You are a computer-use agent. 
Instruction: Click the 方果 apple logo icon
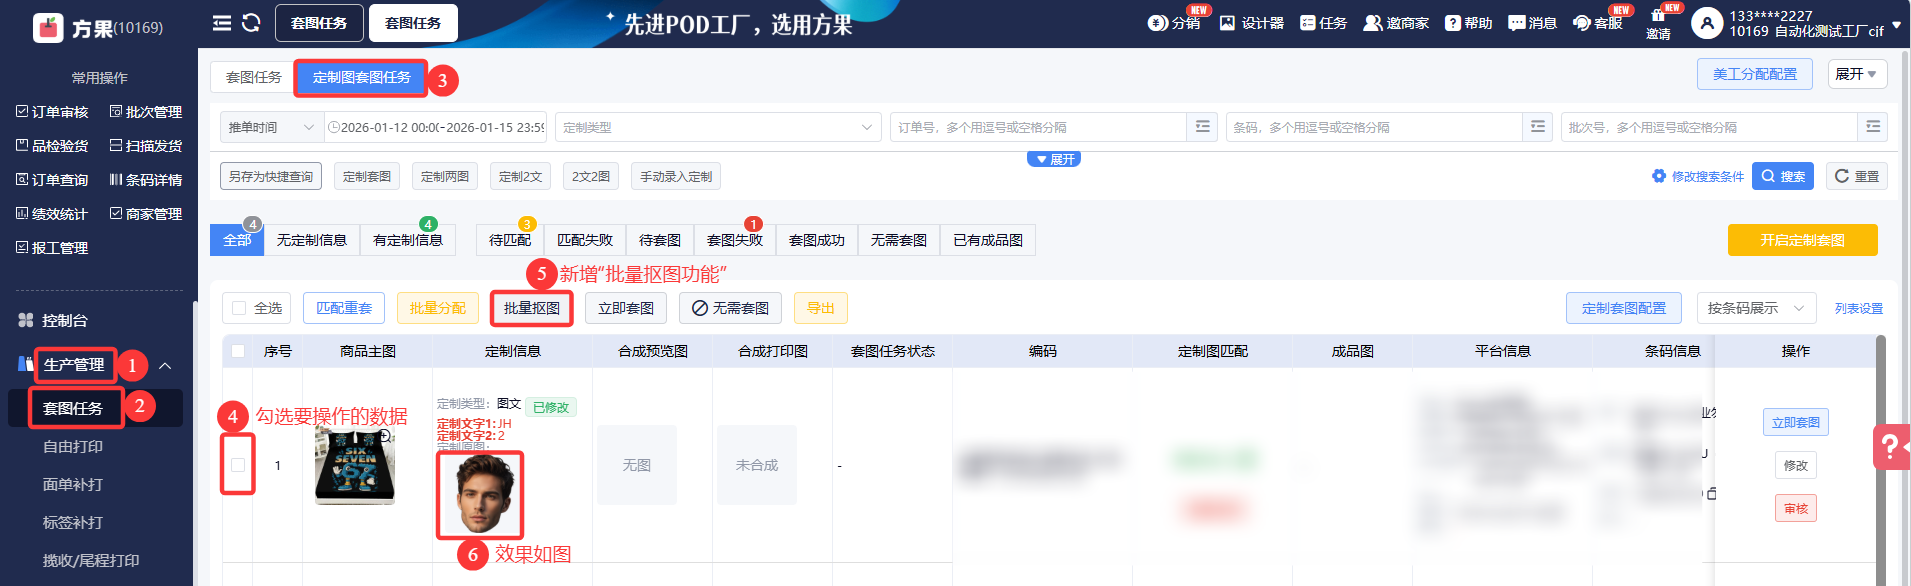point(48,27)
